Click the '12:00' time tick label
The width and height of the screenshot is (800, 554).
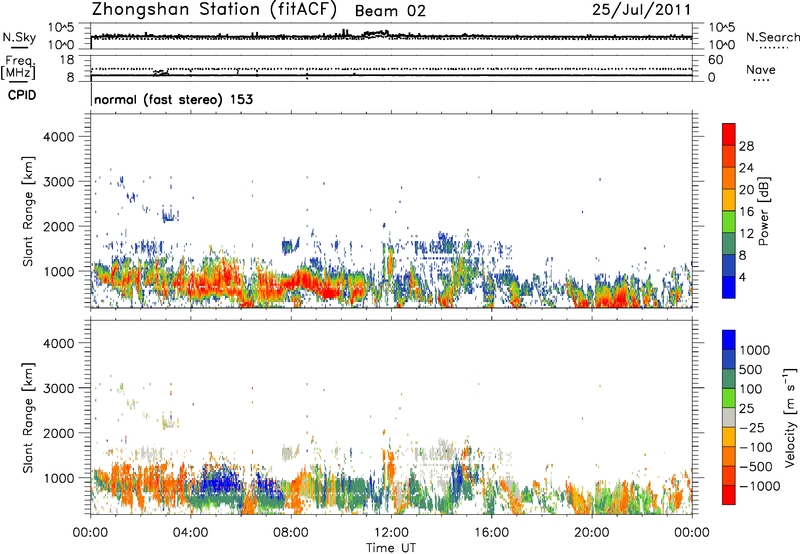pos(391,533)
